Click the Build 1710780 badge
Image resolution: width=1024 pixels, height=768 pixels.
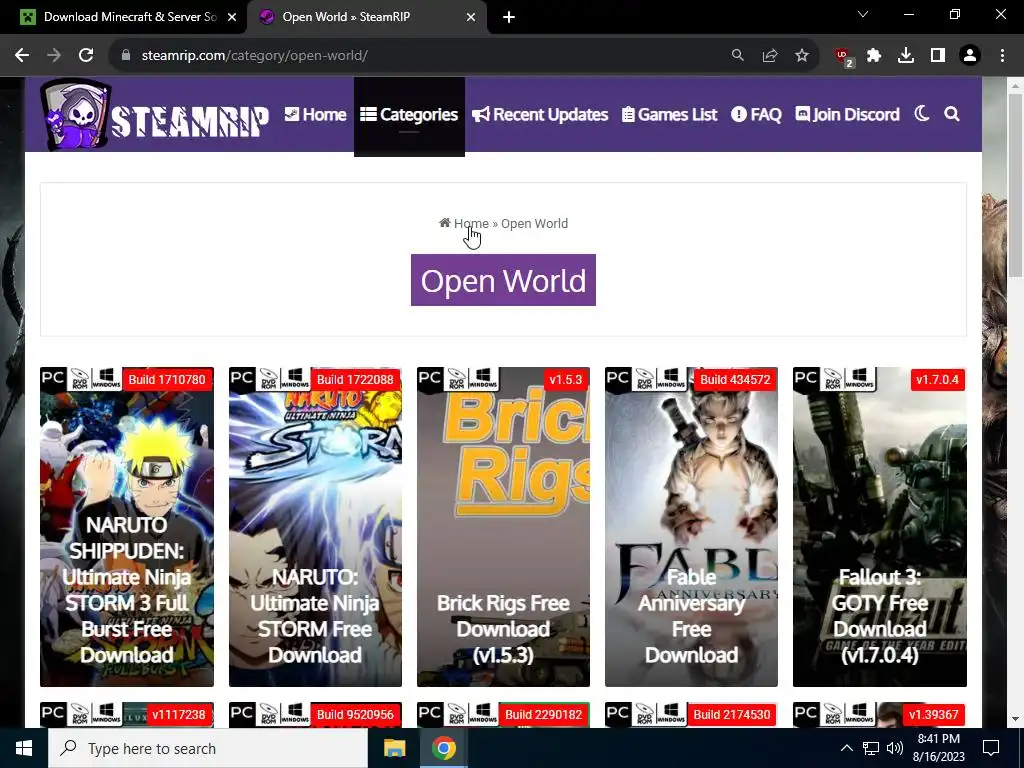(167, 379)
